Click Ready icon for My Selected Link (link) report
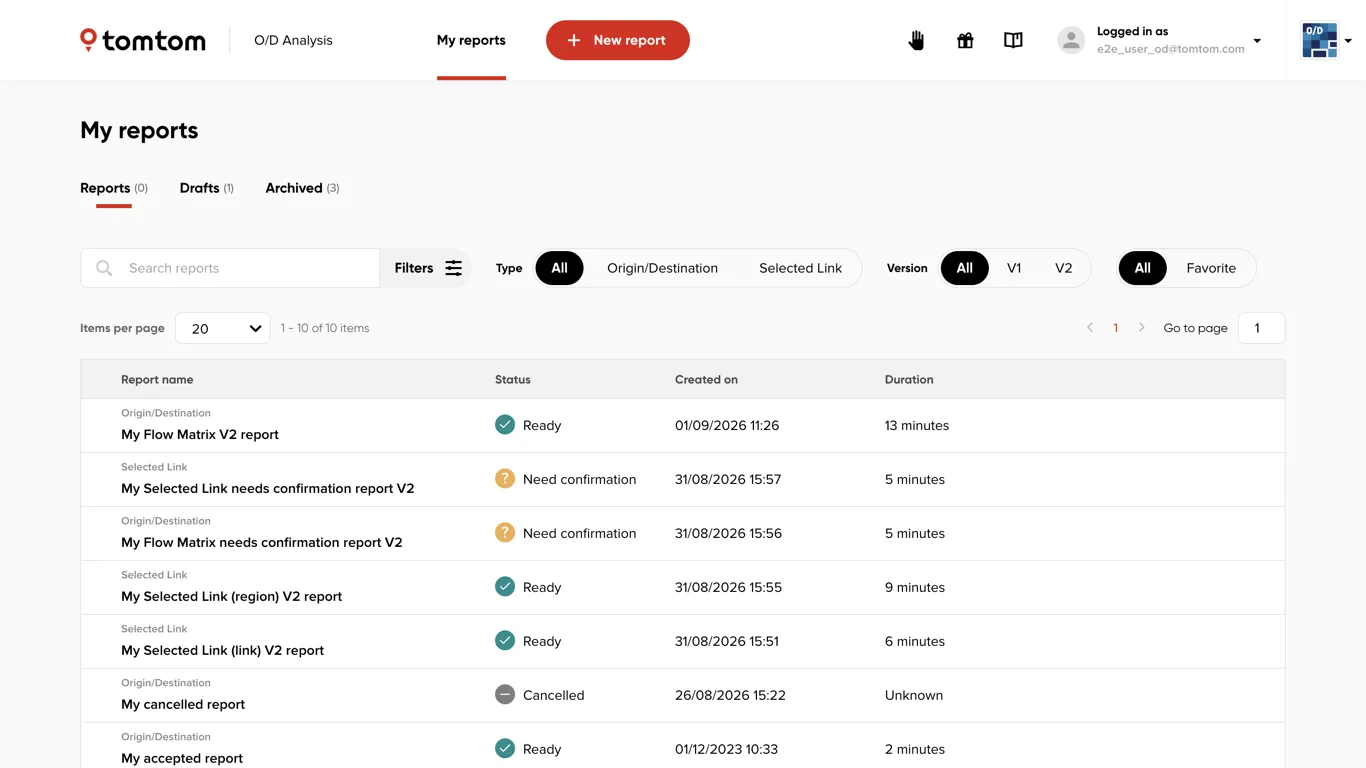Image resolution: width=1366 pixels, height=768 pixels. [x=505, y=641]
